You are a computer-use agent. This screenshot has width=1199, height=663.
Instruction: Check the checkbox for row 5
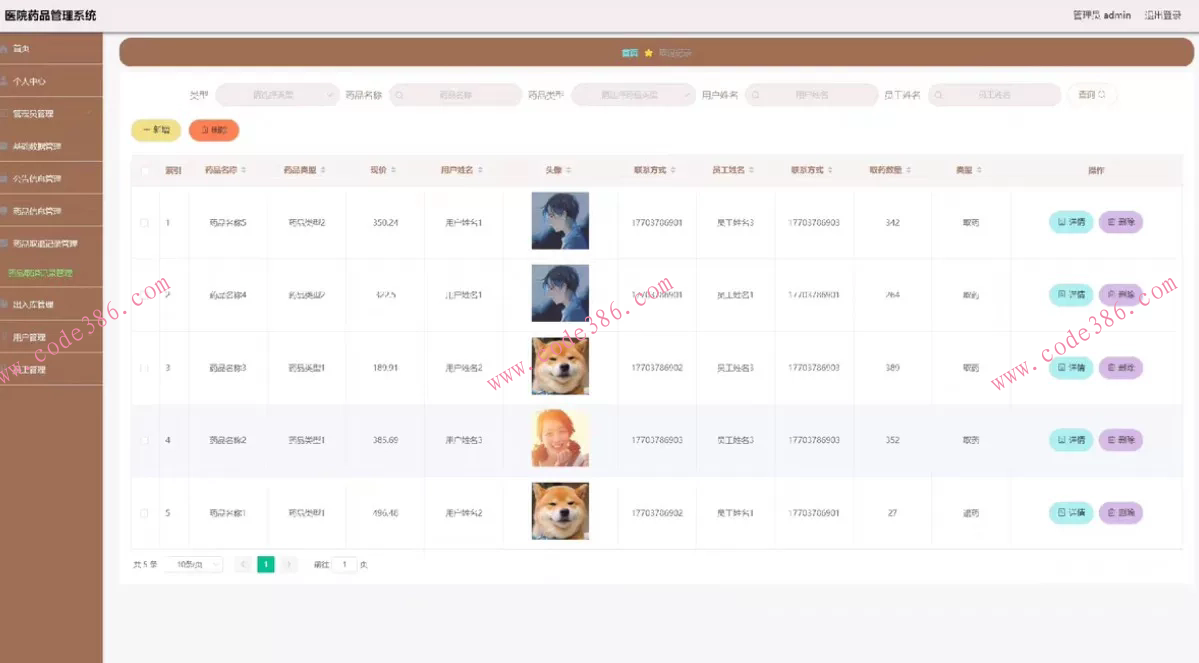tap(145, 513)
